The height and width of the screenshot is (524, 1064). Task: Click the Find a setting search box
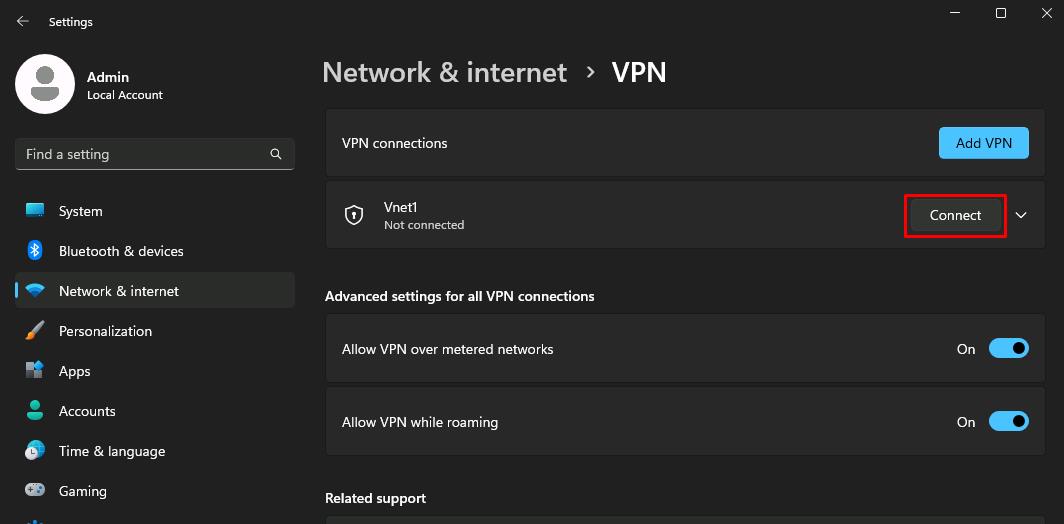coord(140,154)
